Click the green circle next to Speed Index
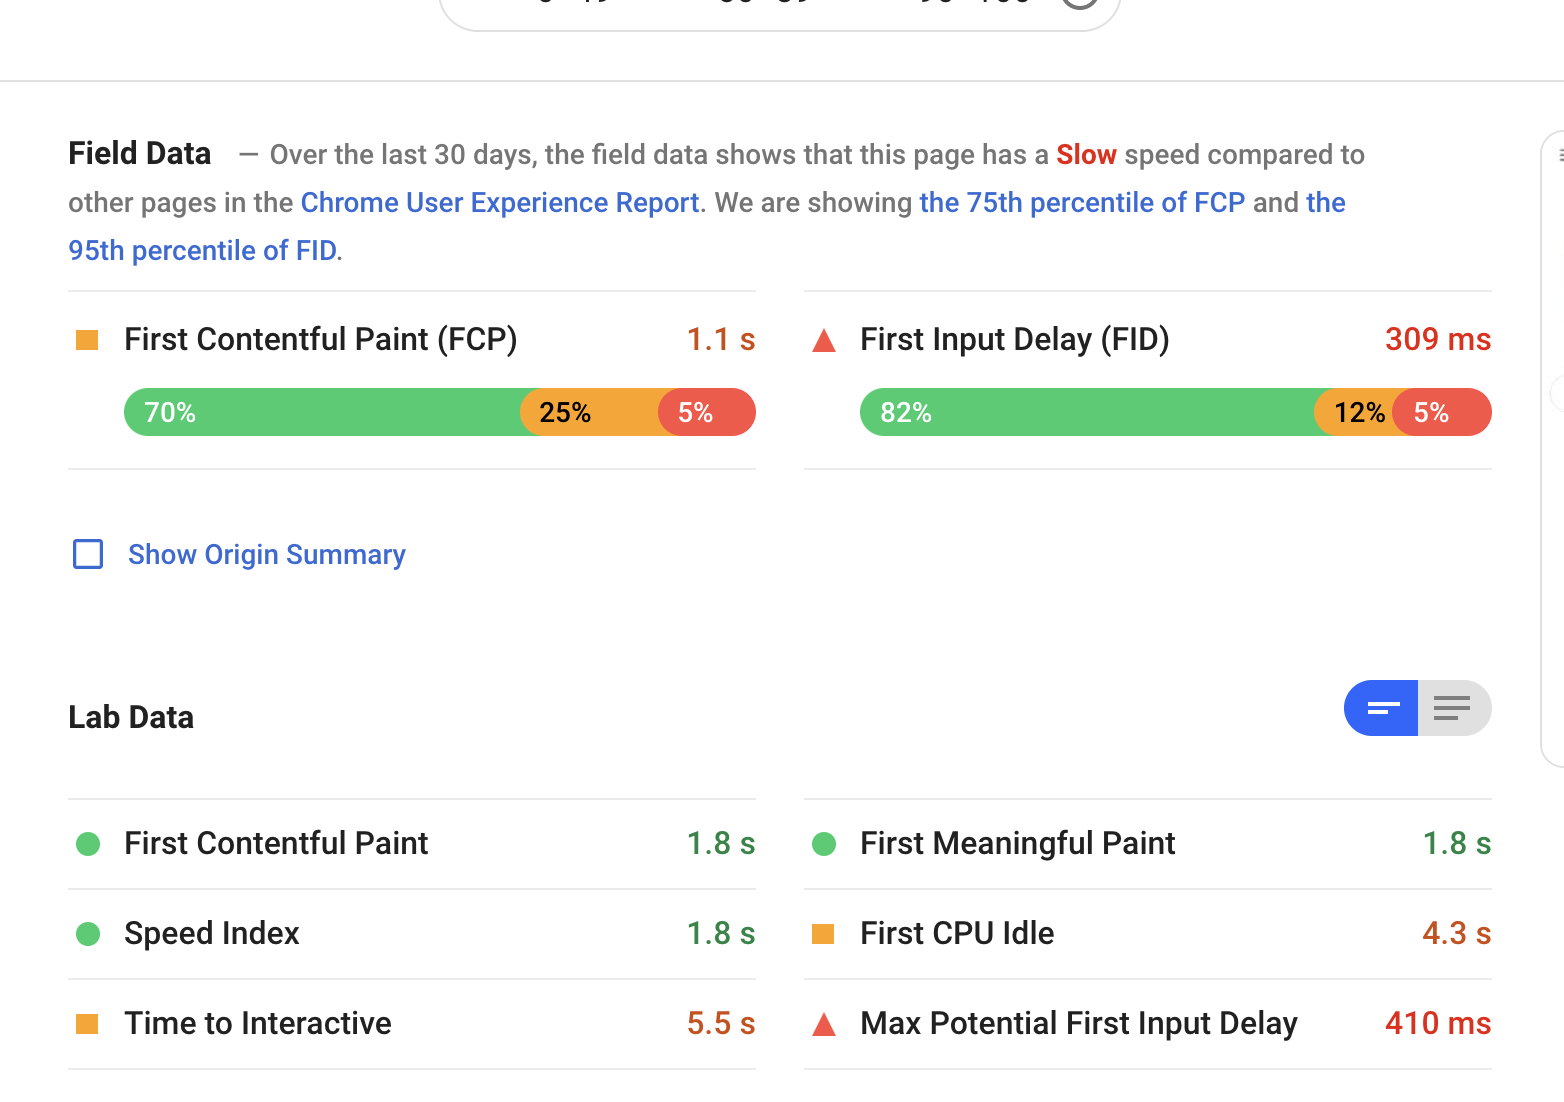Image resolution: width=1564 pixels, height=1102 pixels. click(x=88, y=934)
